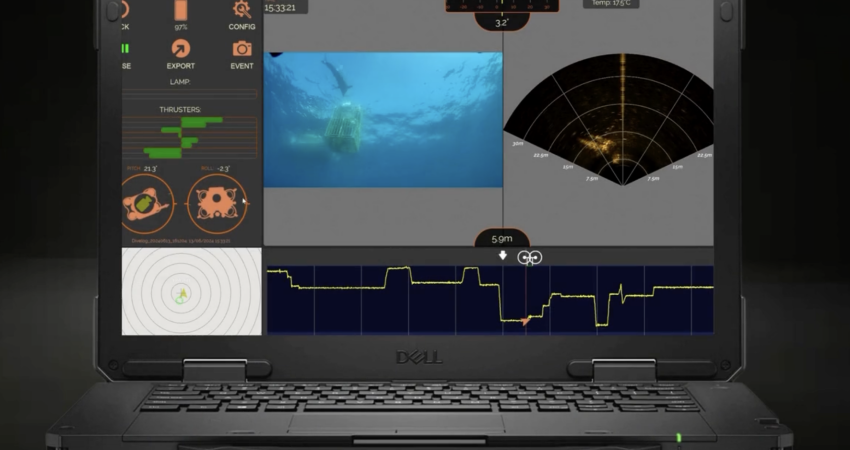Screen dimensions: 850x450
Task: Click the 15:33:21 timestamp label
Action: coord(285,7)
